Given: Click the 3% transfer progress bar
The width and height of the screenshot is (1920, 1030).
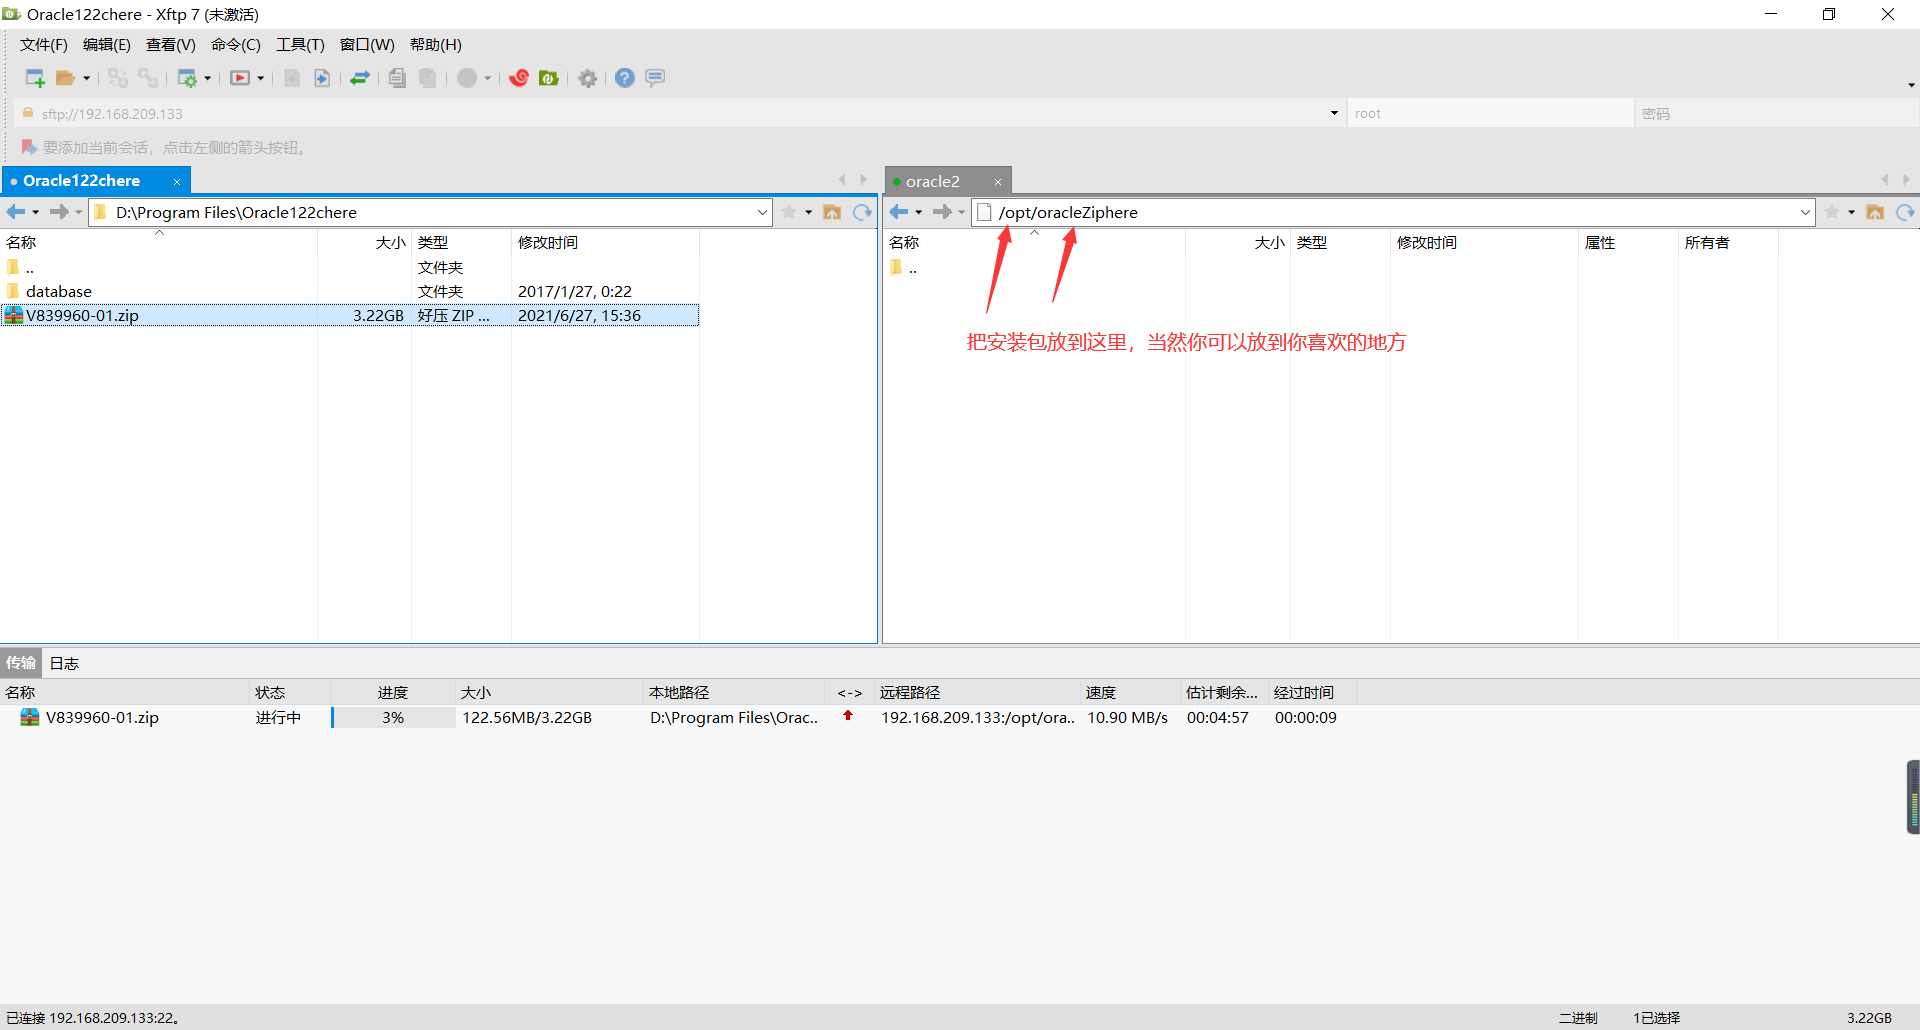Looking at the screenshot, I should pyautogui.click(x=393, y=718).
